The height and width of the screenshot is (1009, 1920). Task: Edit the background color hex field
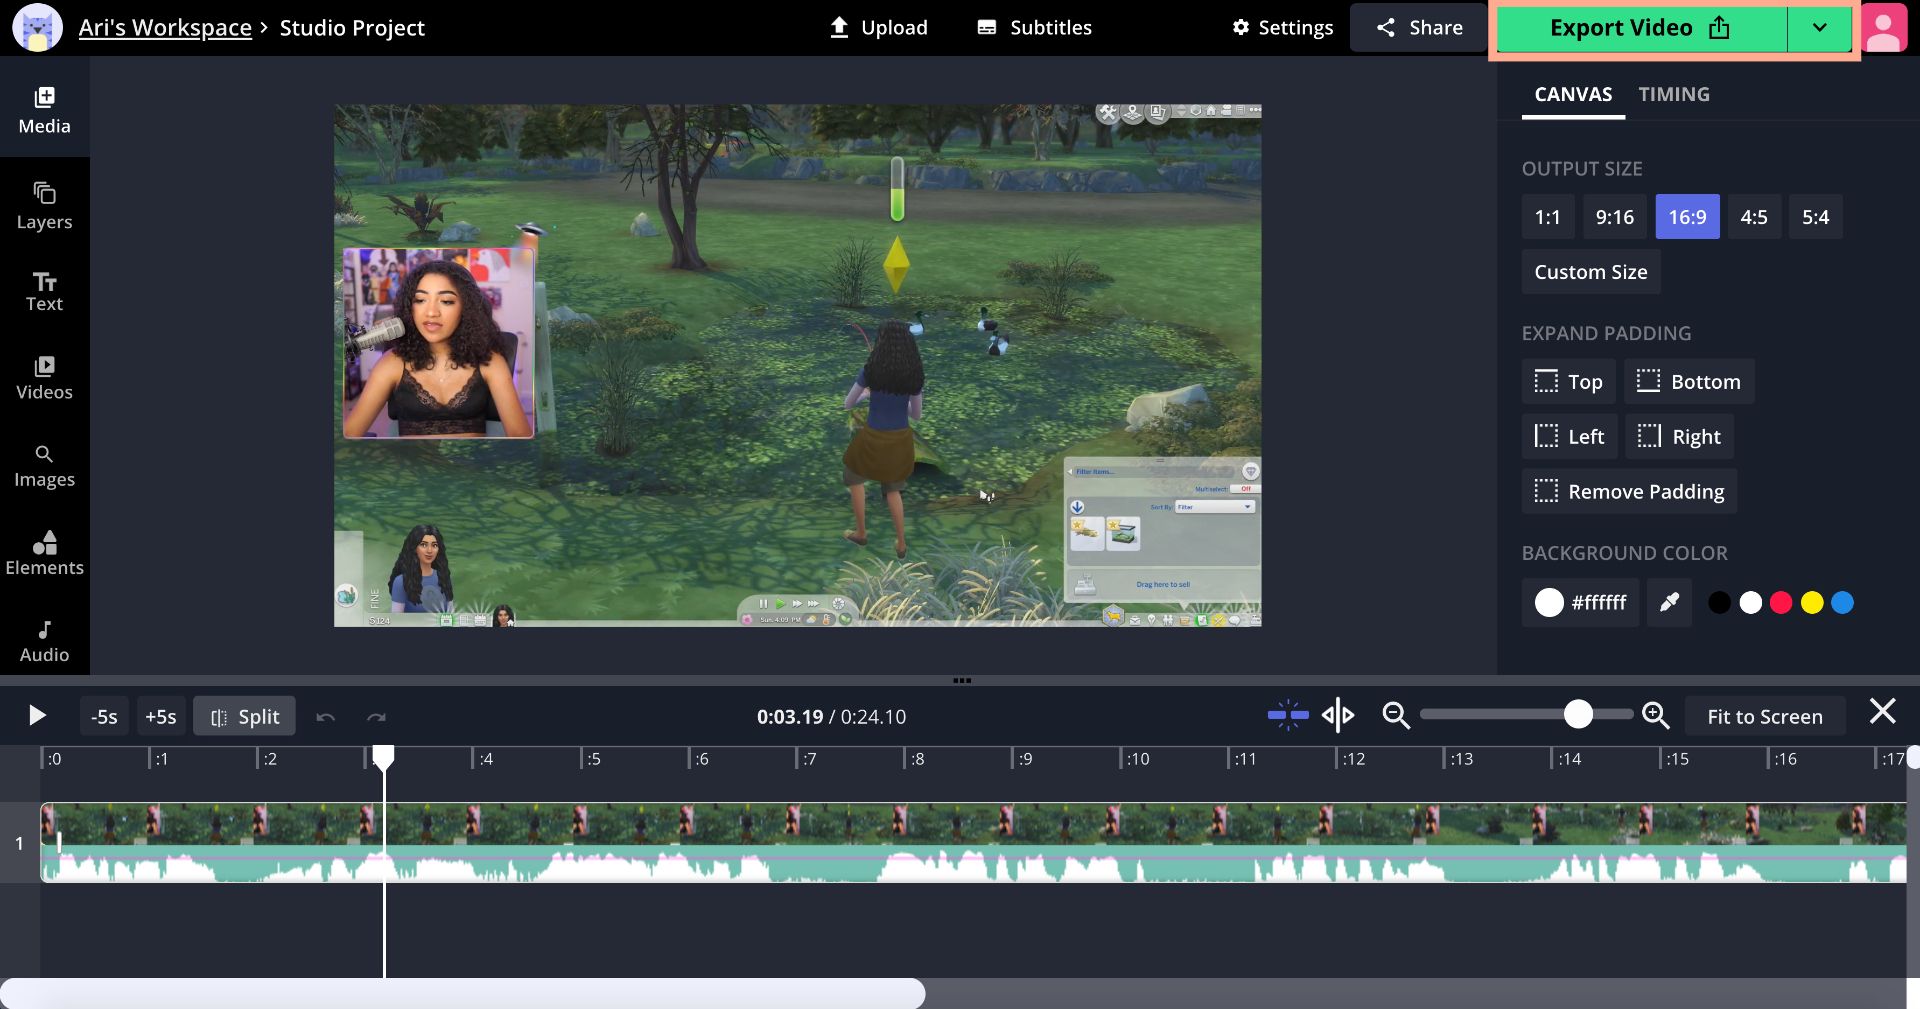tap(1581, 602)
